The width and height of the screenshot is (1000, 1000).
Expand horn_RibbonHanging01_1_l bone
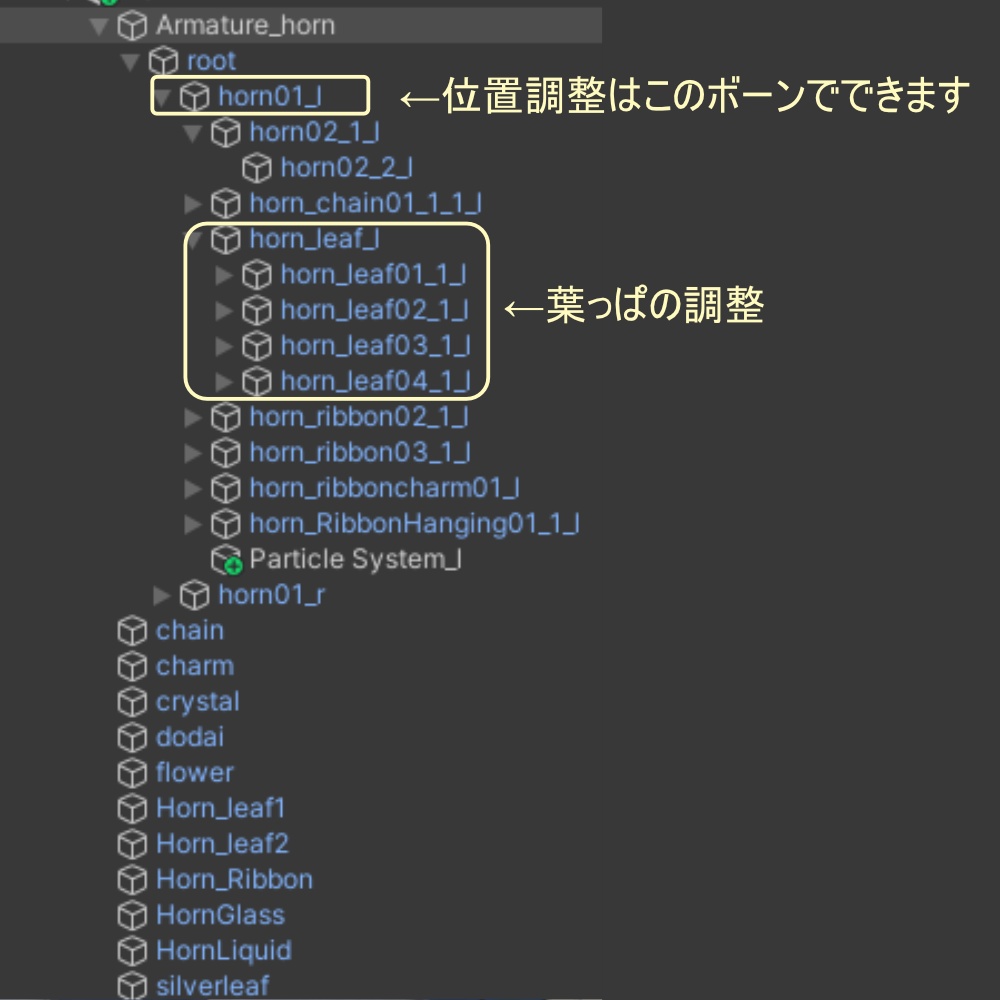point(194,524)
